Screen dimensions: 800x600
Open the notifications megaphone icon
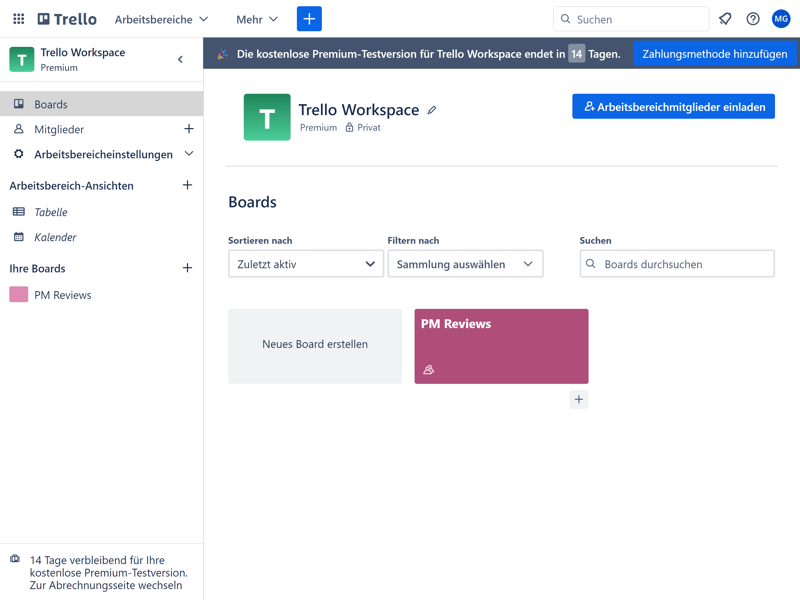click(x=725, y=19)
